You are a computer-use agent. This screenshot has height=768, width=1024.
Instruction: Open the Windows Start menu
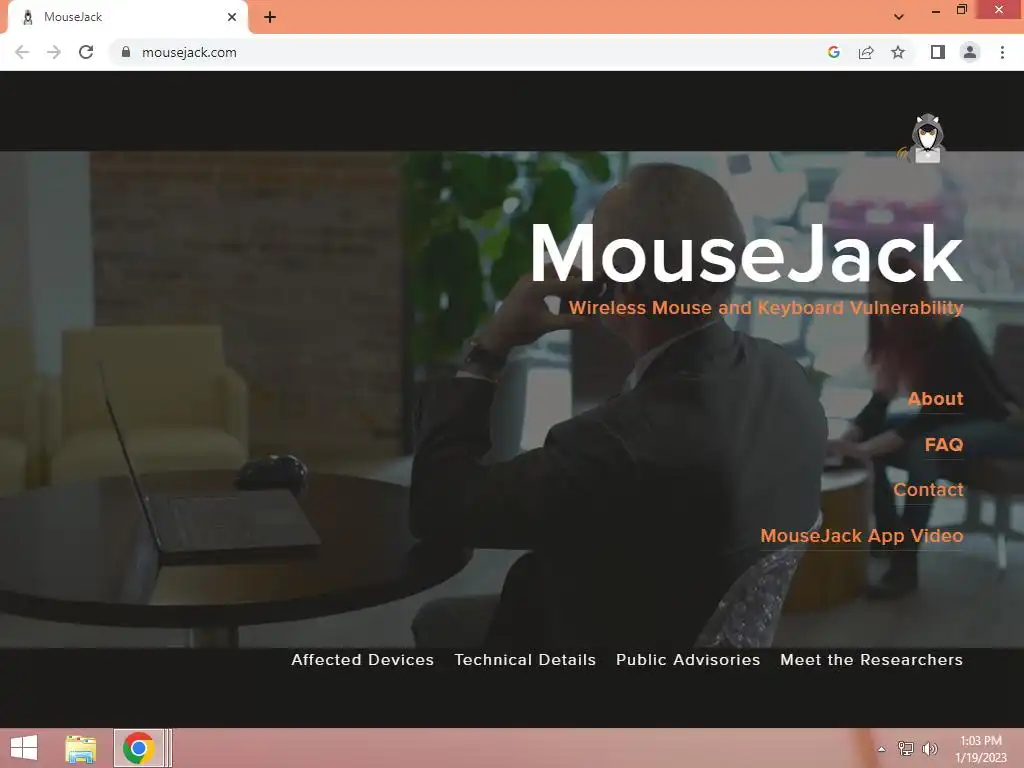pyautogui.click(x=24, y=748)
